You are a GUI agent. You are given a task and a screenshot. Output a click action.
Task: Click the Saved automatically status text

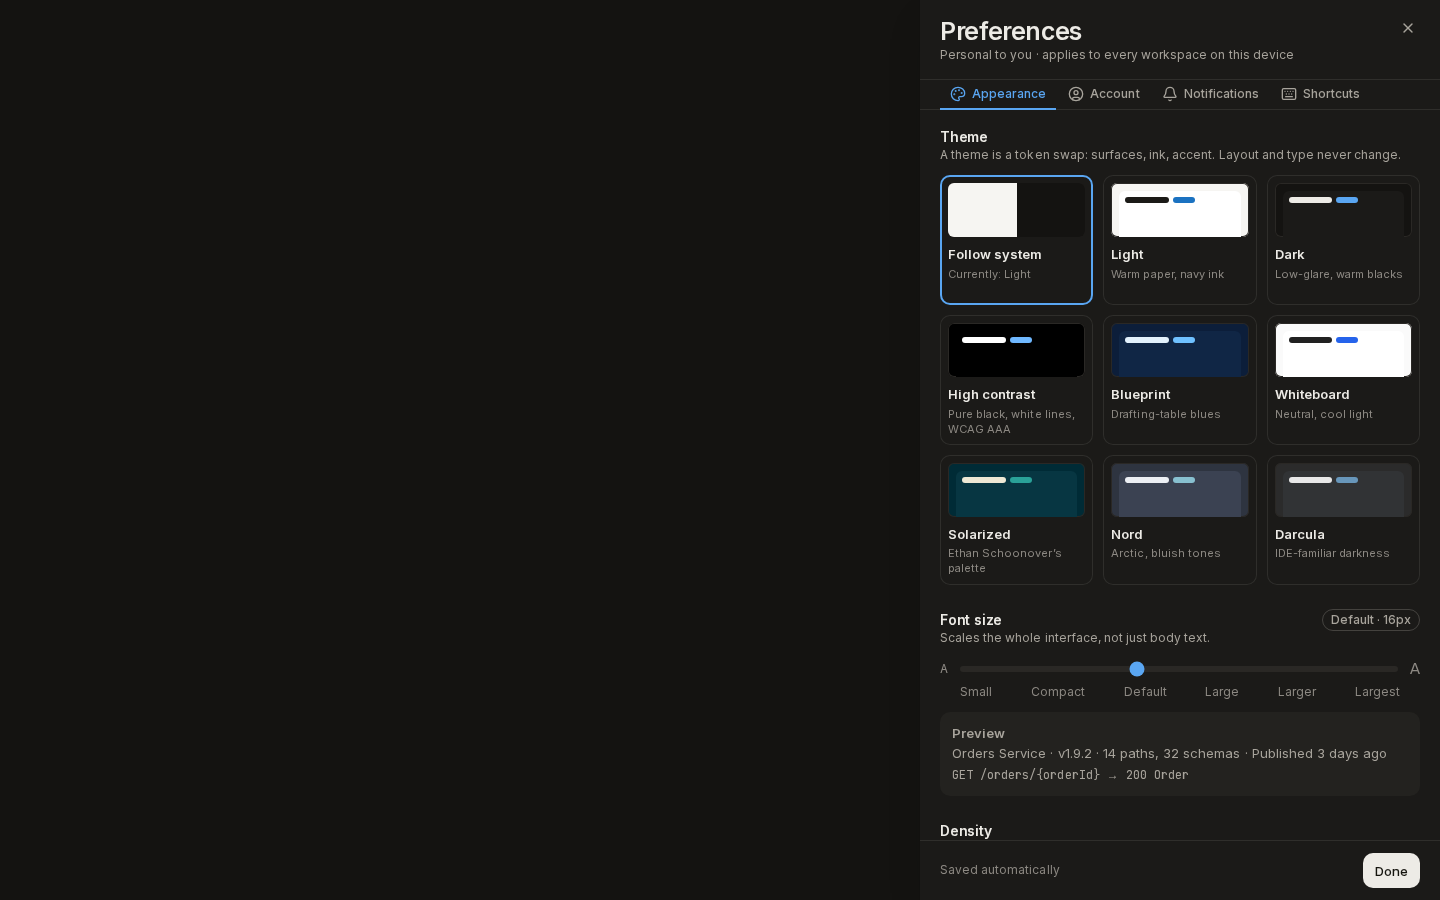coord(1000,870)
